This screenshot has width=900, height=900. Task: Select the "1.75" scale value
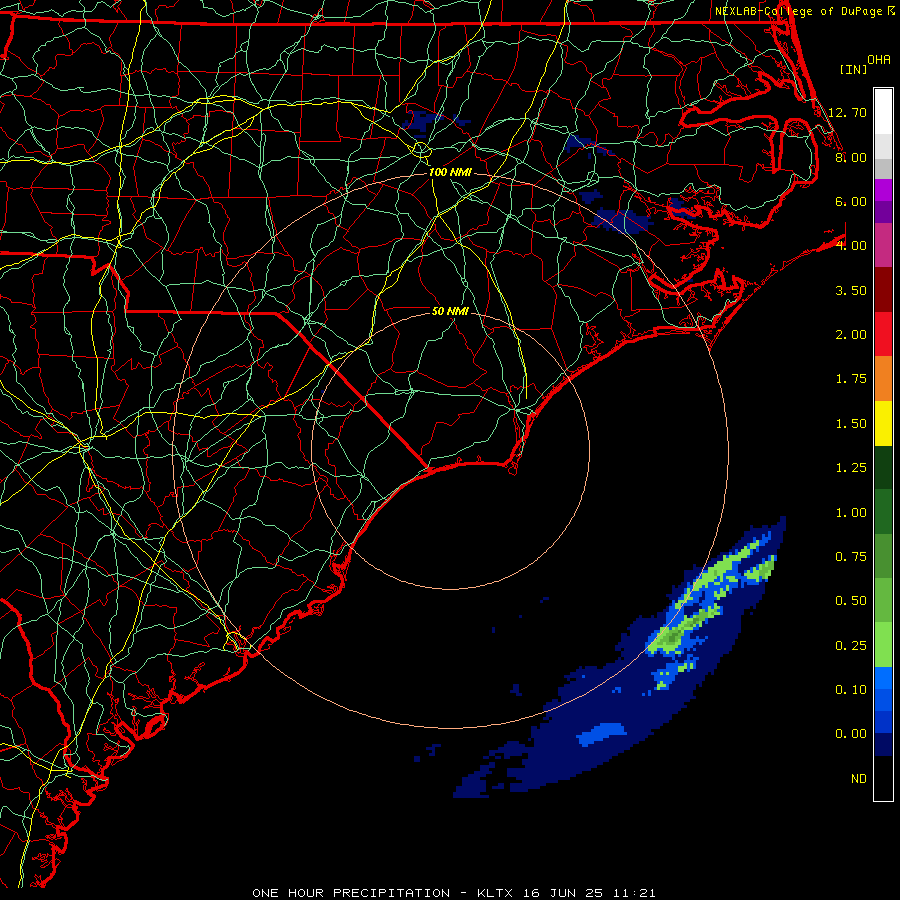point(851,379)
